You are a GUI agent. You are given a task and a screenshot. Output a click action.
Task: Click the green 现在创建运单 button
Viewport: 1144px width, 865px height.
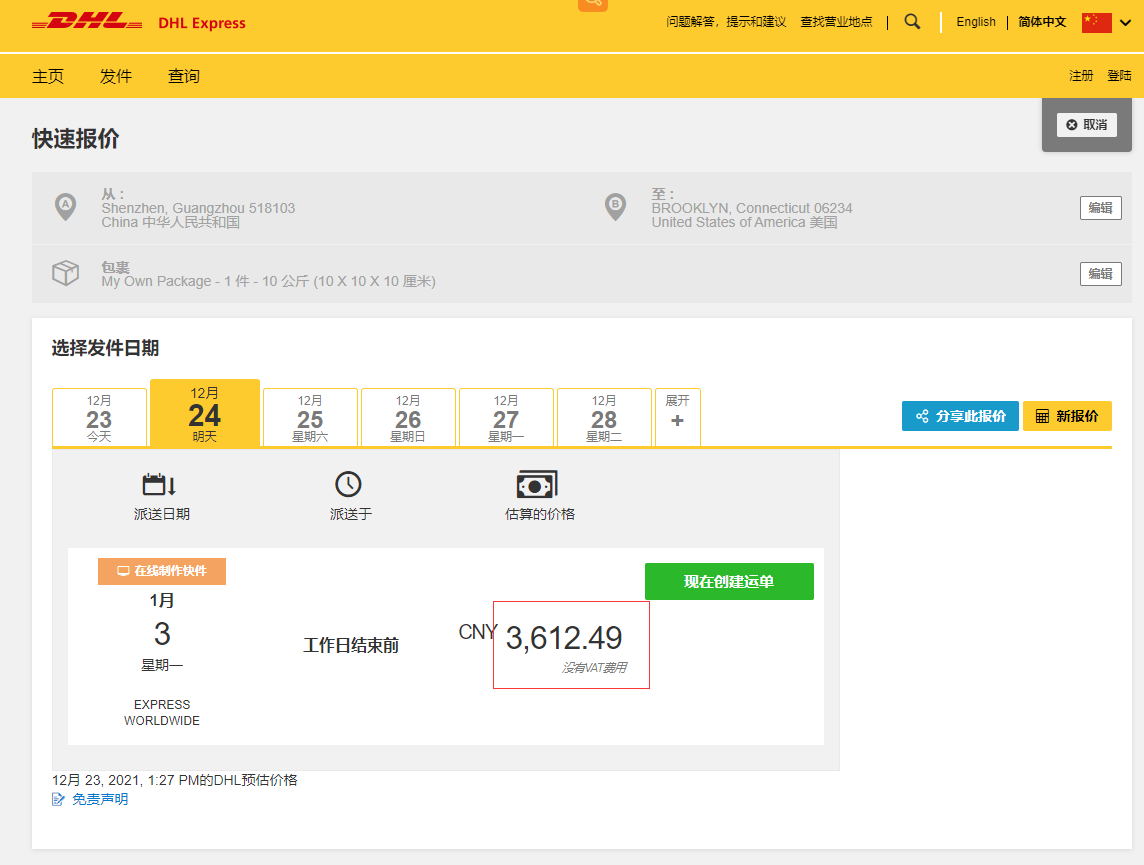pos(729,581)
